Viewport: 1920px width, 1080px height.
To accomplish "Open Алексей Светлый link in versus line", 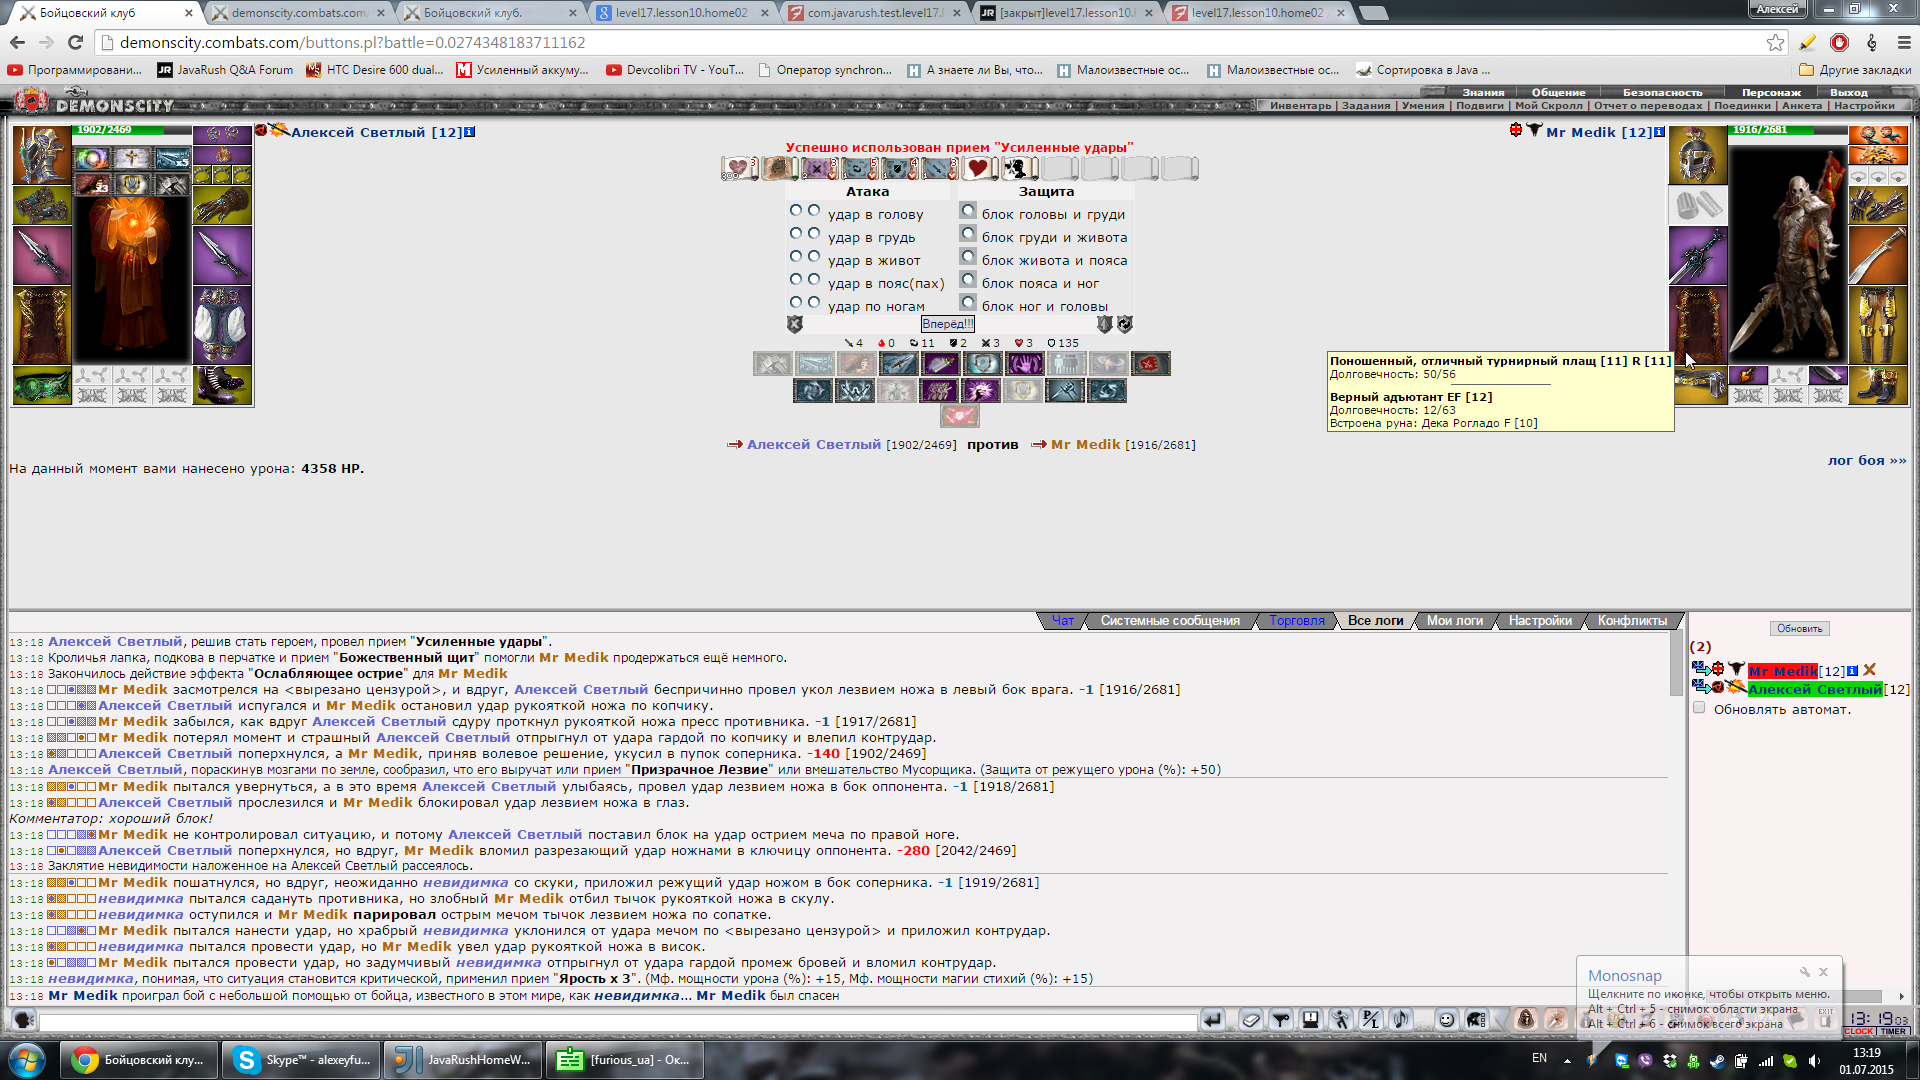I will click(x=814, y=444).
